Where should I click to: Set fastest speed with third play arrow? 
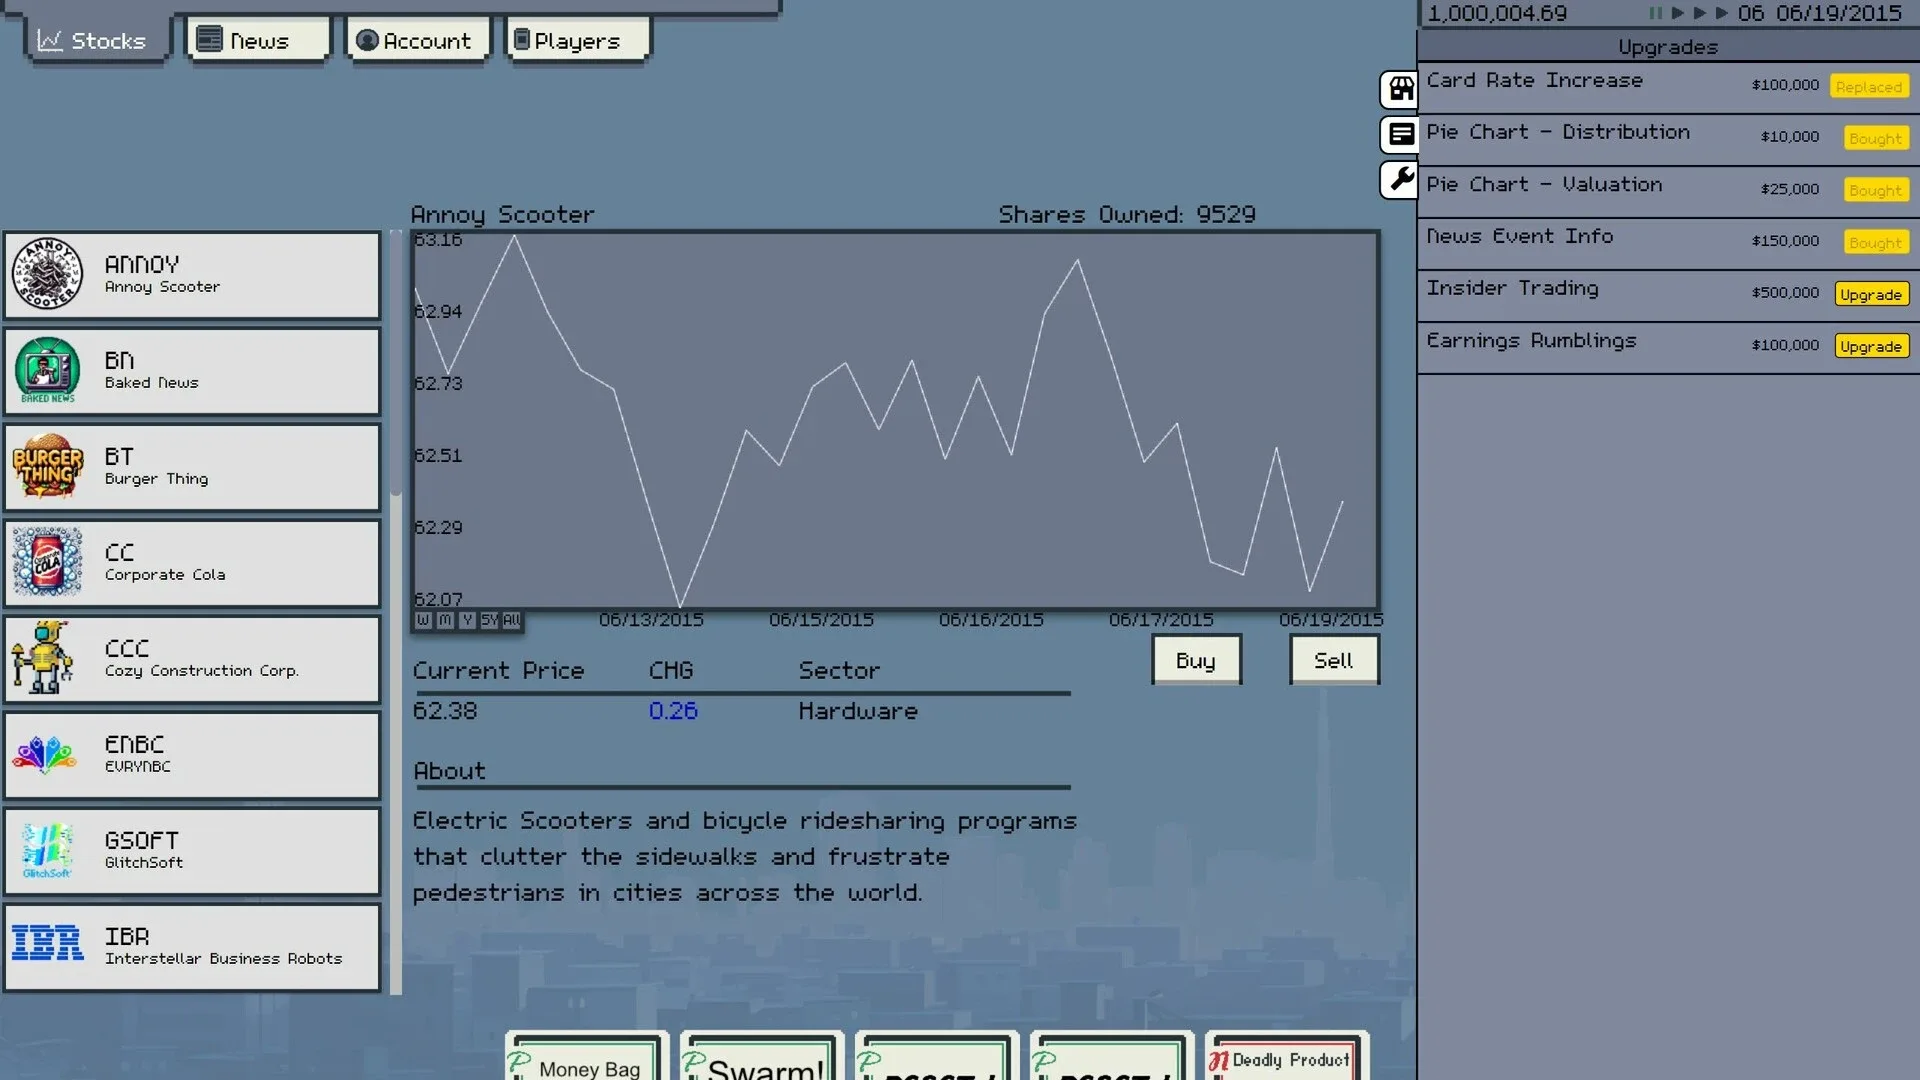[x=1721, y=13]
